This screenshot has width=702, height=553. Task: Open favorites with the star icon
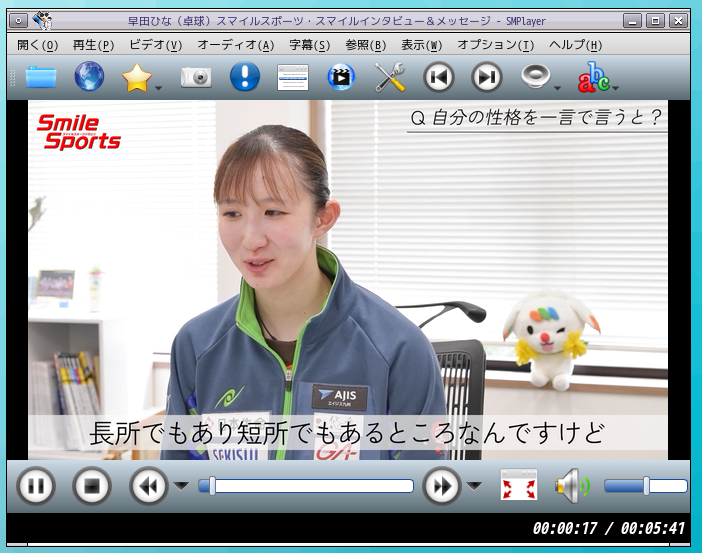(137, 77)
